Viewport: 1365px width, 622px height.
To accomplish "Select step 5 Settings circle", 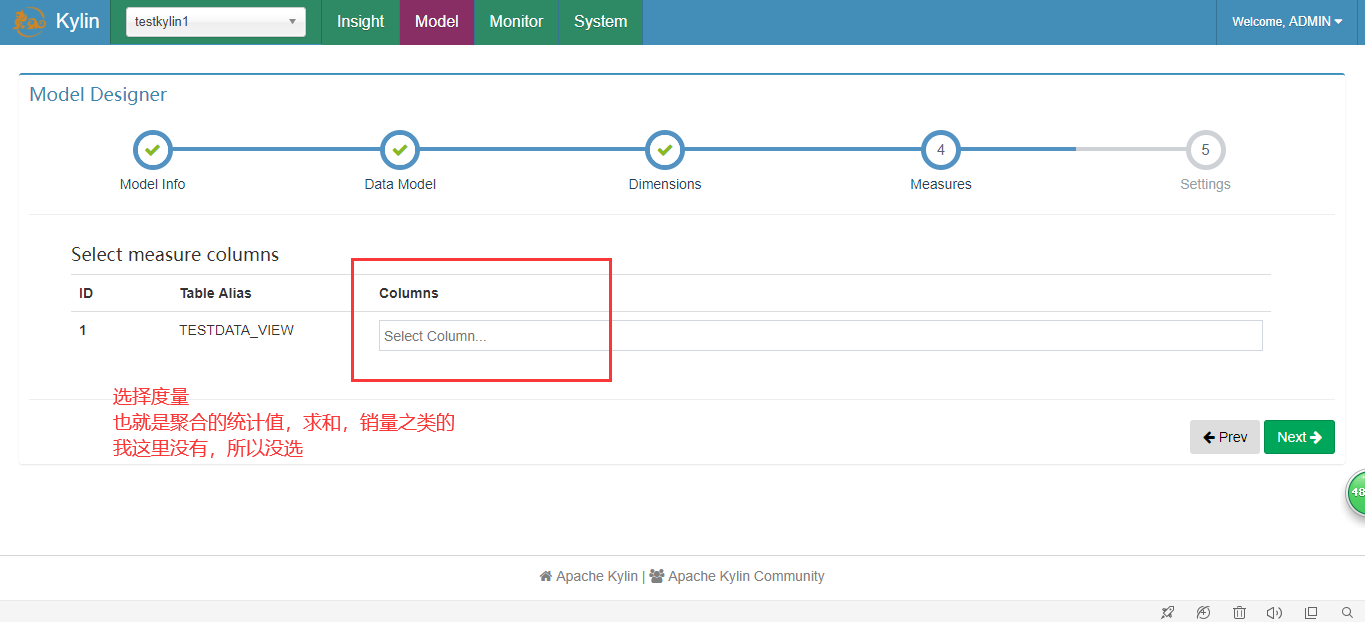I will [x=1205, y=150].
